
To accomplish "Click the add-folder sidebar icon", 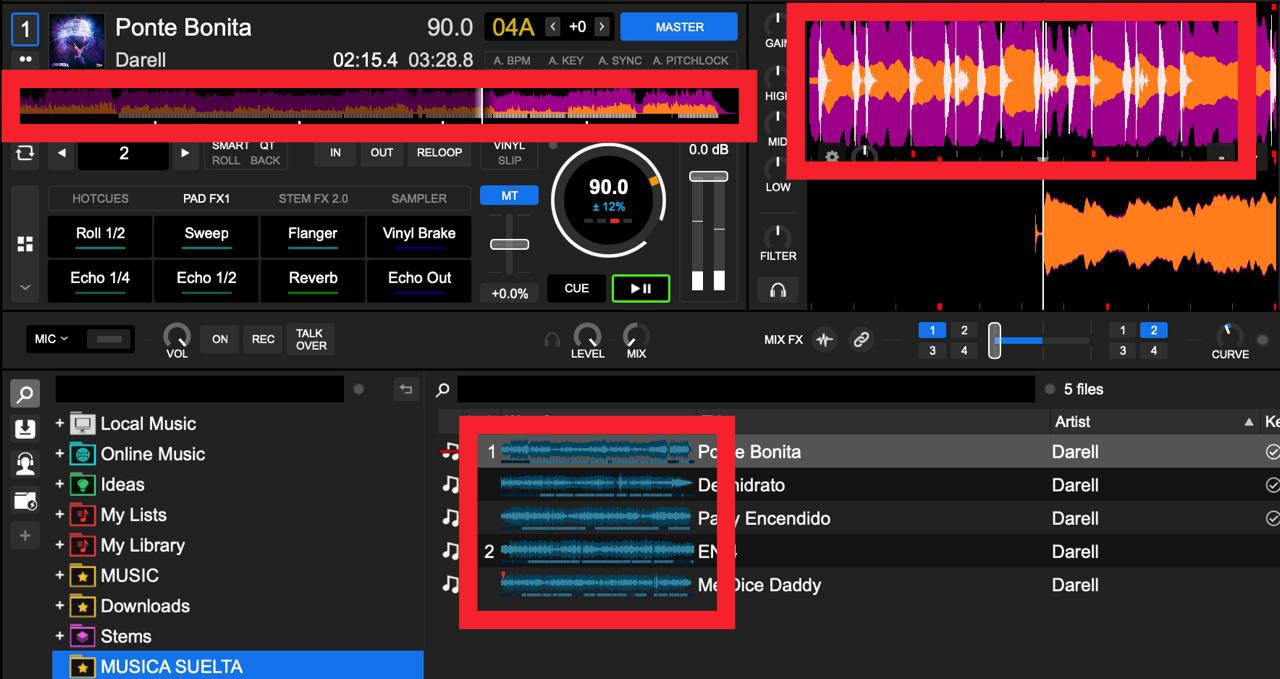I will pos(25,500).
